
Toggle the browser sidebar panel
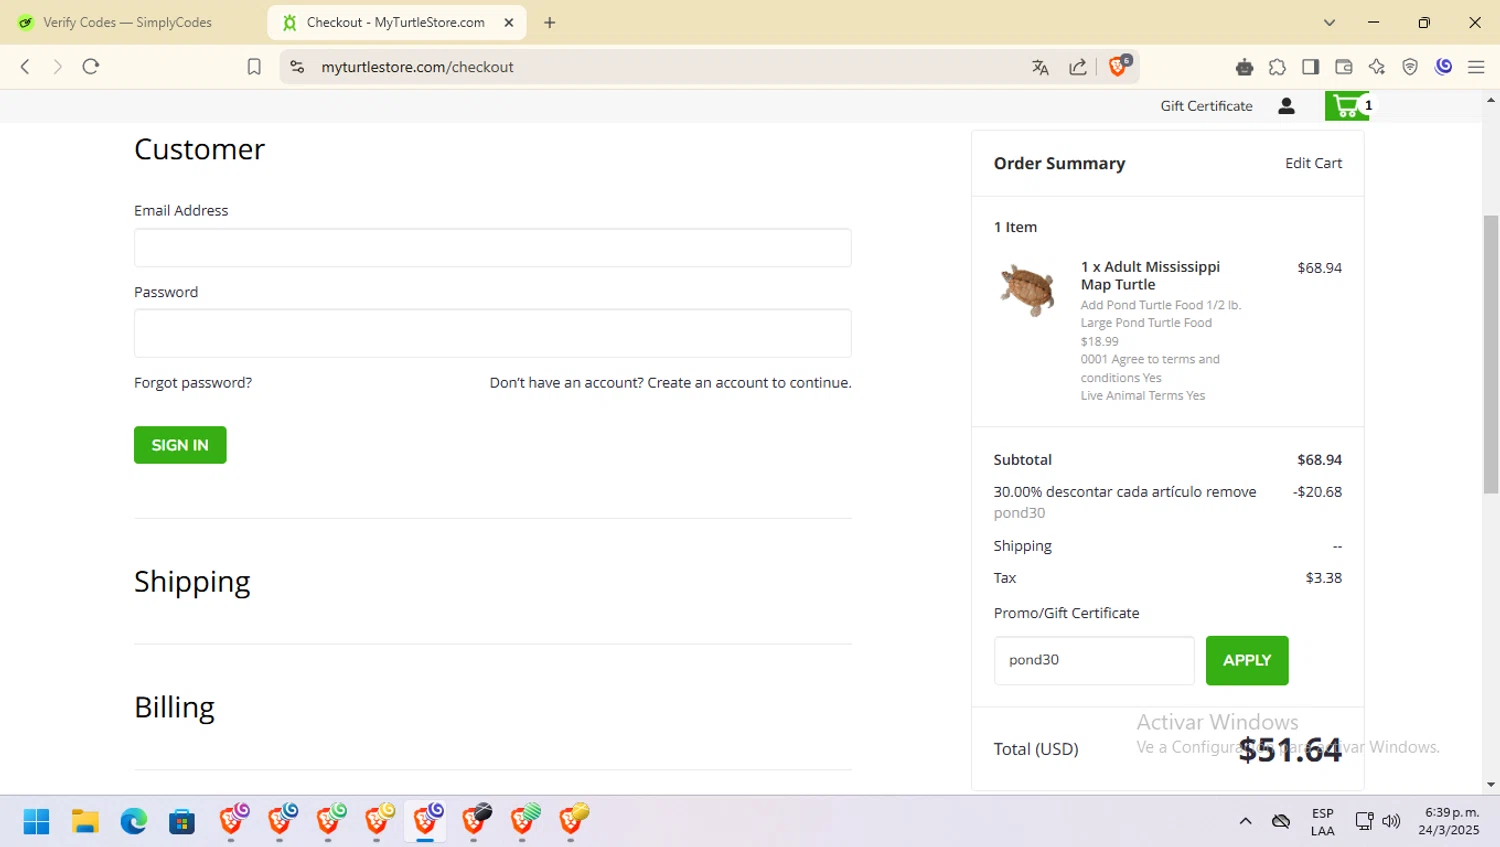click(x=1310, y=67)
